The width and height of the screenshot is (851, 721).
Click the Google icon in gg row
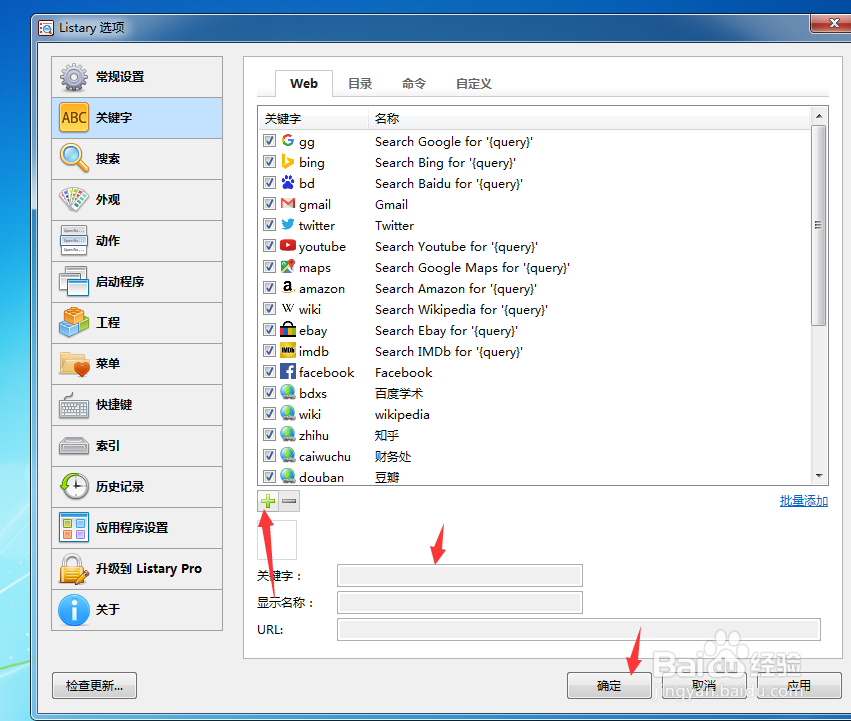click(x=288, y=141)
